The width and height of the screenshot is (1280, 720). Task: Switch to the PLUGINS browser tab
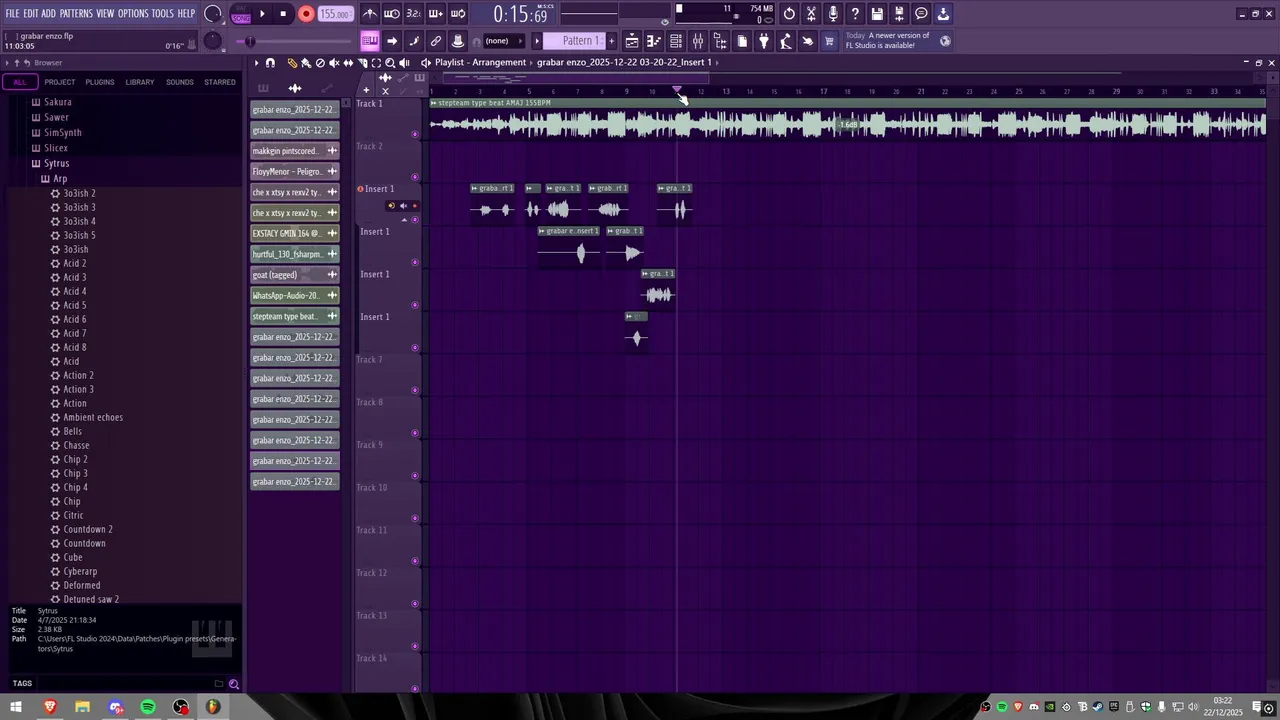[x=100, y=82]
